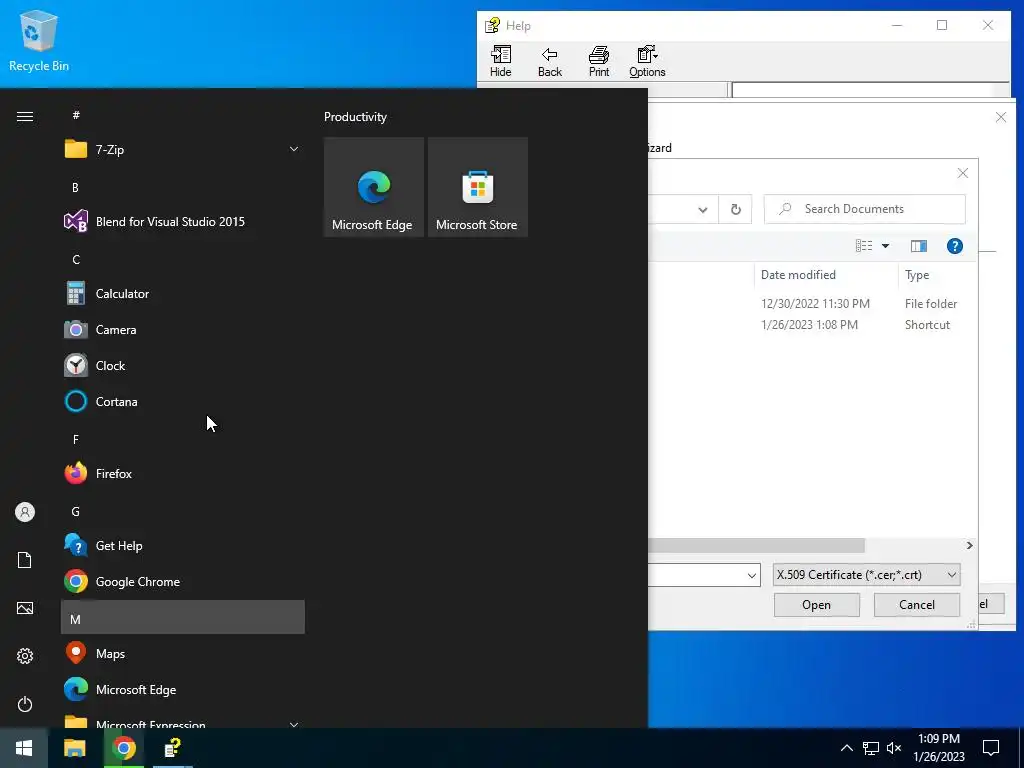The width and height of the screenshot is (1024, 768).
Task: Close the file open dialog
Action: coord(963,173)
